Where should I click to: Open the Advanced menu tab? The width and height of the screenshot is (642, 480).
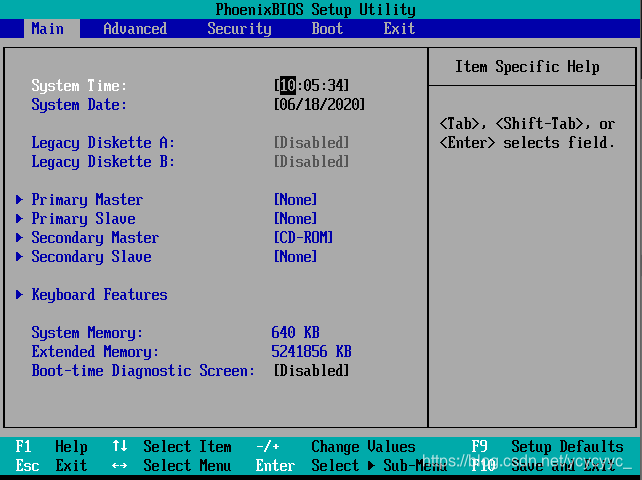point(135,29)
